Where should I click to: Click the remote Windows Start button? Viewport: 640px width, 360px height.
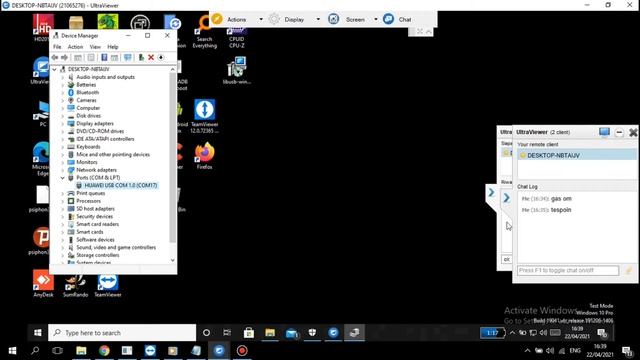coord(38,333)
